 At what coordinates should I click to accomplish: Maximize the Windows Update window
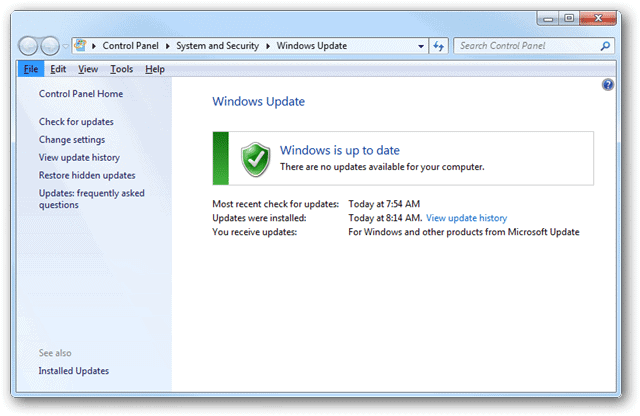(x=569, y=18)
